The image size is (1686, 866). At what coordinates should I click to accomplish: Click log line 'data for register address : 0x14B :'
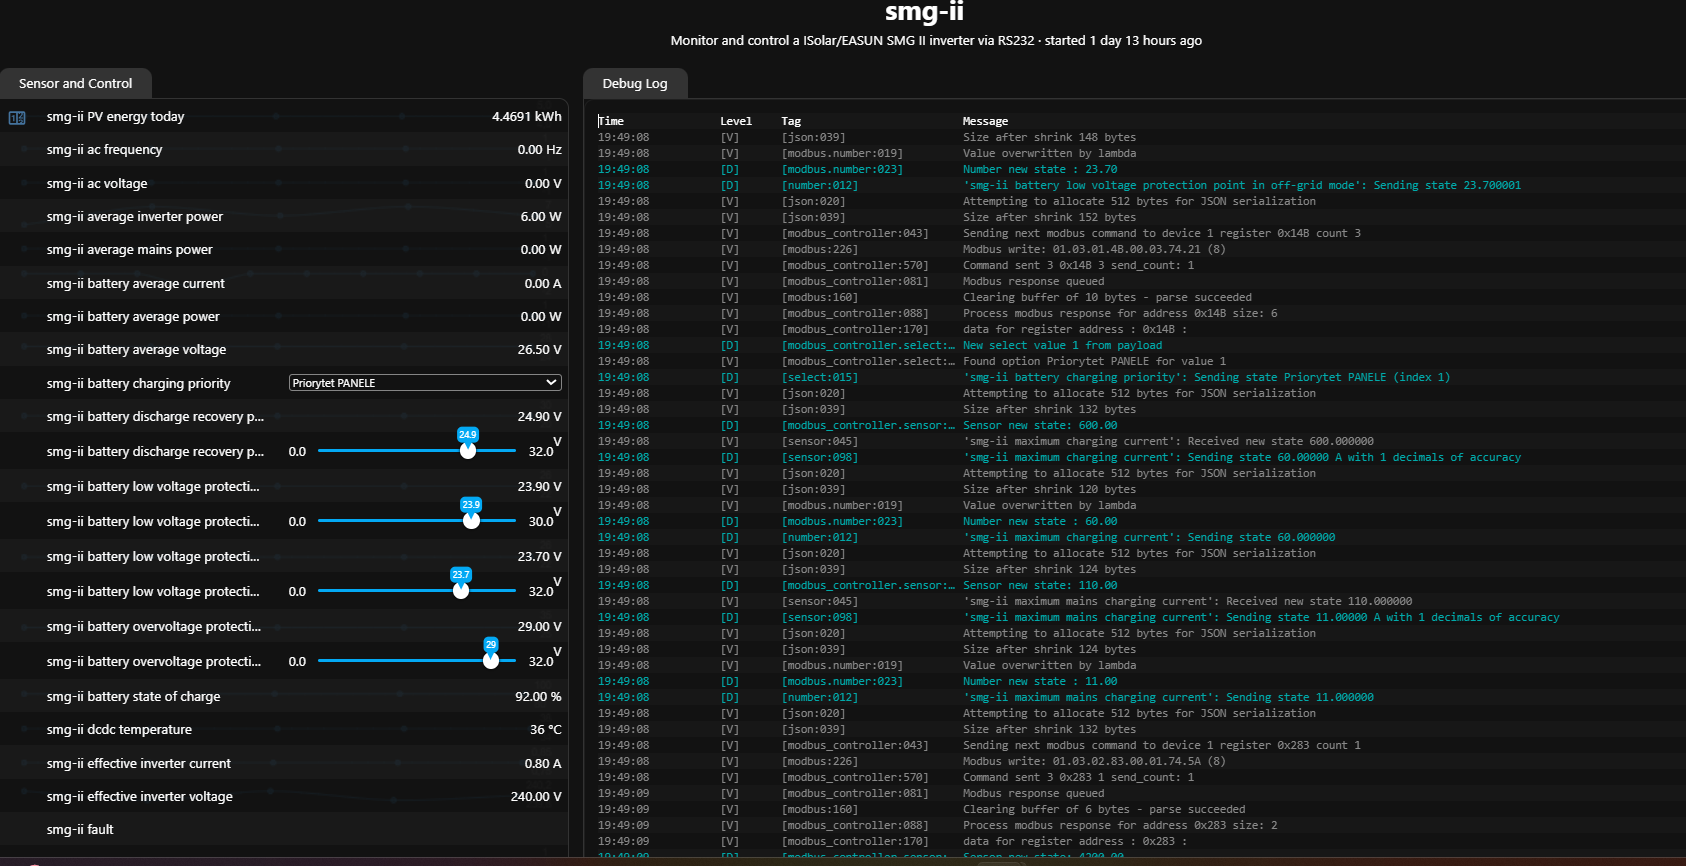point(1075,330)
